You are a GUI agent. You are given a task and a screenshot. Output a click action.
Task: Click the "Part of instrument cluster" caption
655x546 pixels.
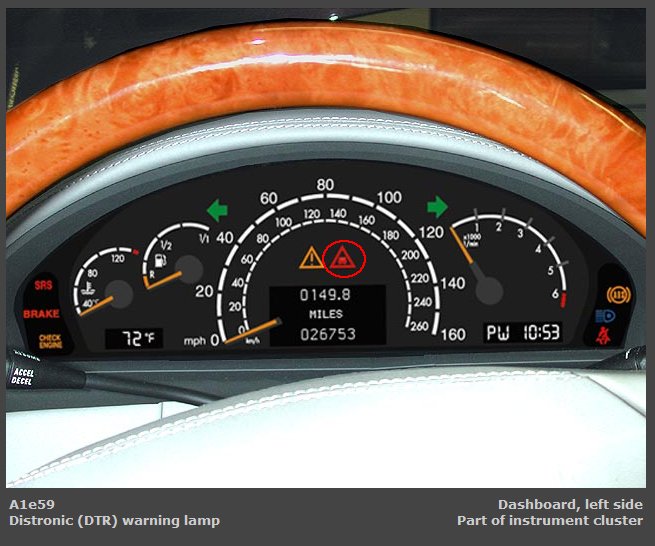tap(549, 520)
